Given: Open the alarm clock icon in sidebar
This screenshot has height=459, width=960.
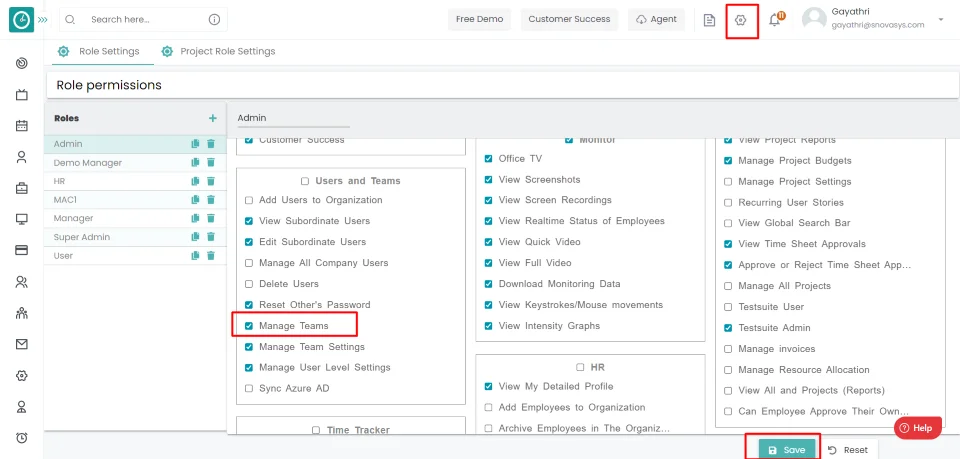Looking at the screenshot, I should tap(21, 437).
